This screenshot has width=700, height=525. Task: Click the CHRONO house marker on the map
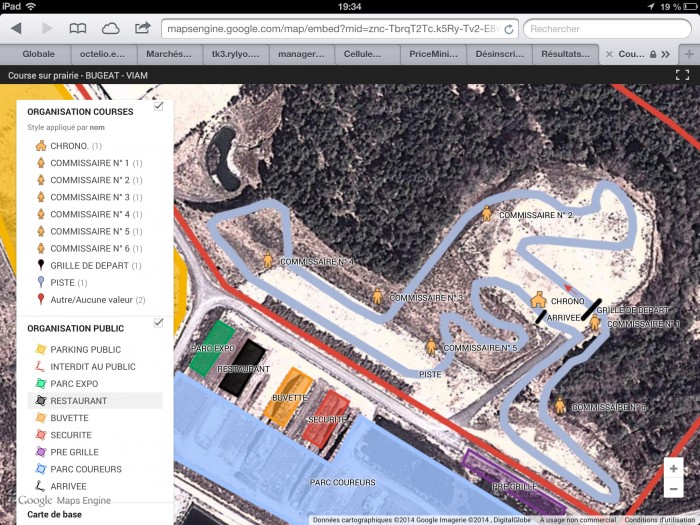[x=538, y=300]
